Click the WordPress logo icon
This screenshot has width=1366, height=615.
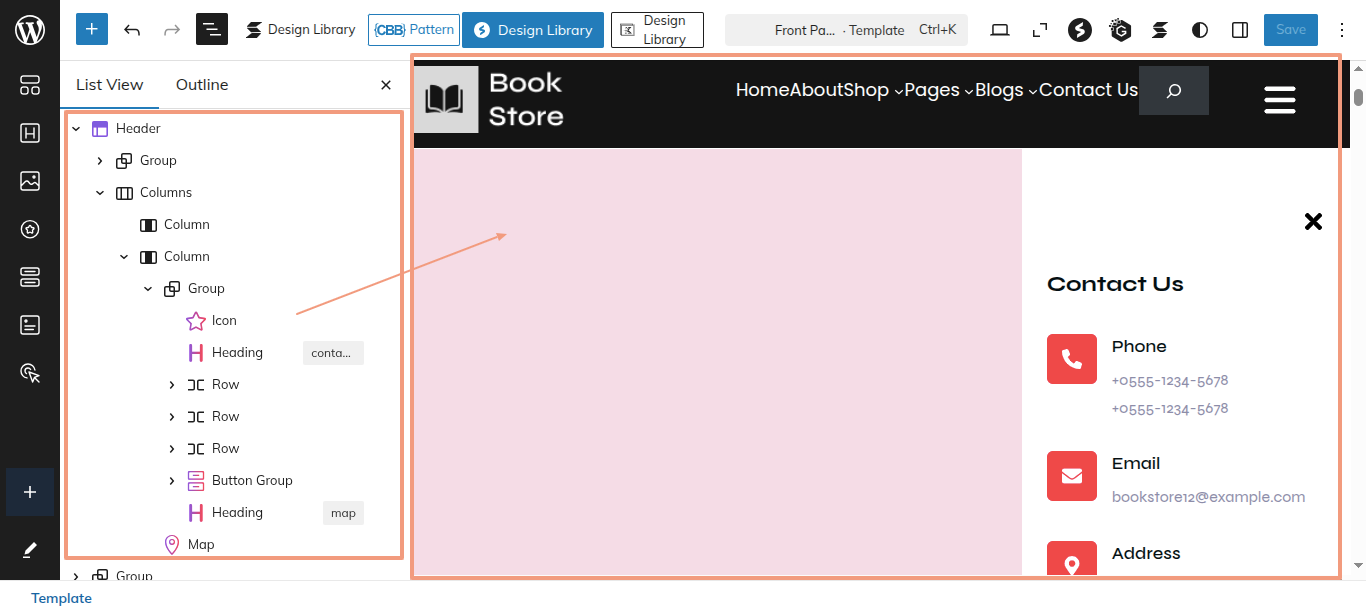[30, 30]
